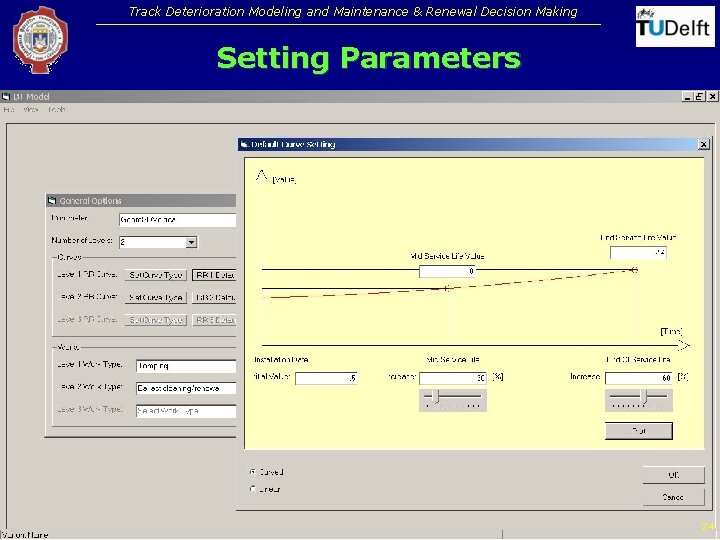Click the DT Model window title icon

coord(6,96)
